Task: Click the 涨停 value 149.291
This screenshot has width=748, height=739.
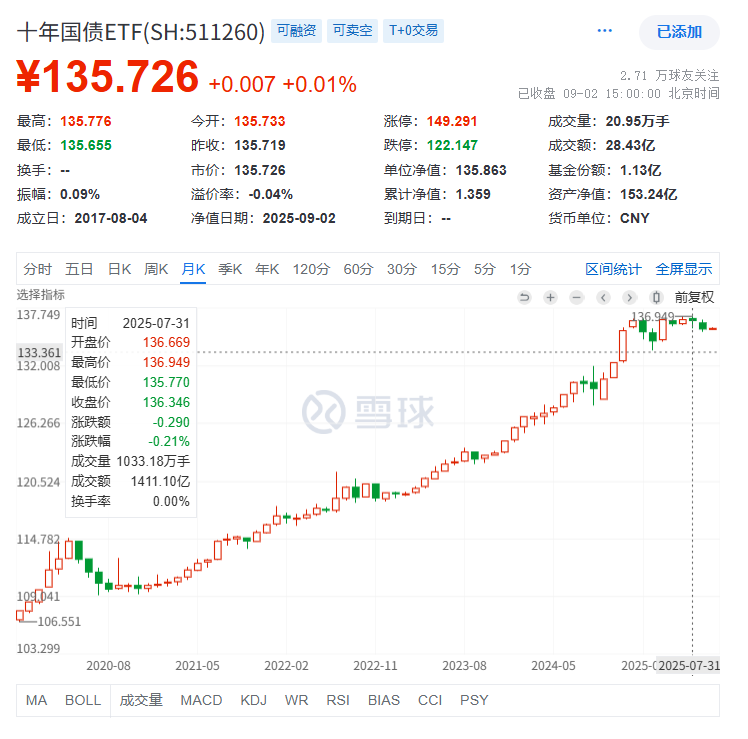Action: coord(452,121)
